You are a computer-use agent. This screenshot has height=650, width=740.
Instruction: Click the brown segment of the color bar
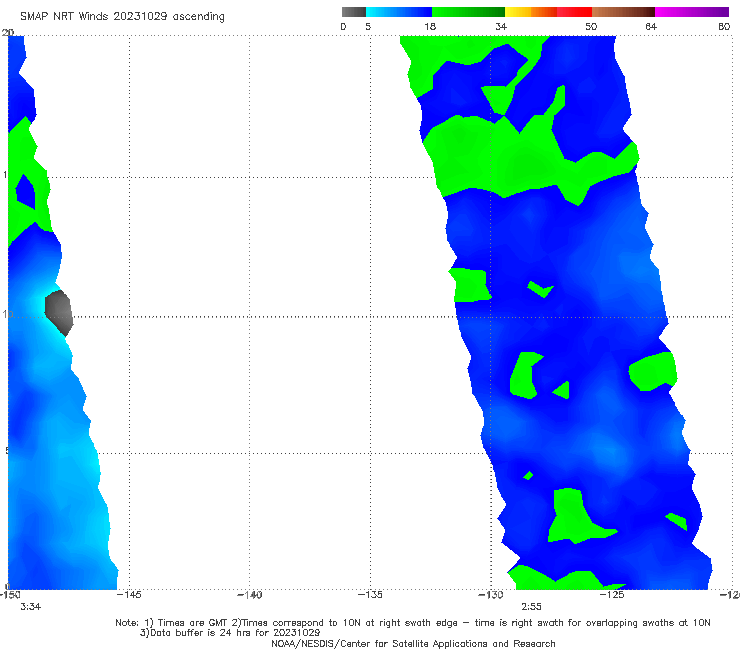point(623,12)
